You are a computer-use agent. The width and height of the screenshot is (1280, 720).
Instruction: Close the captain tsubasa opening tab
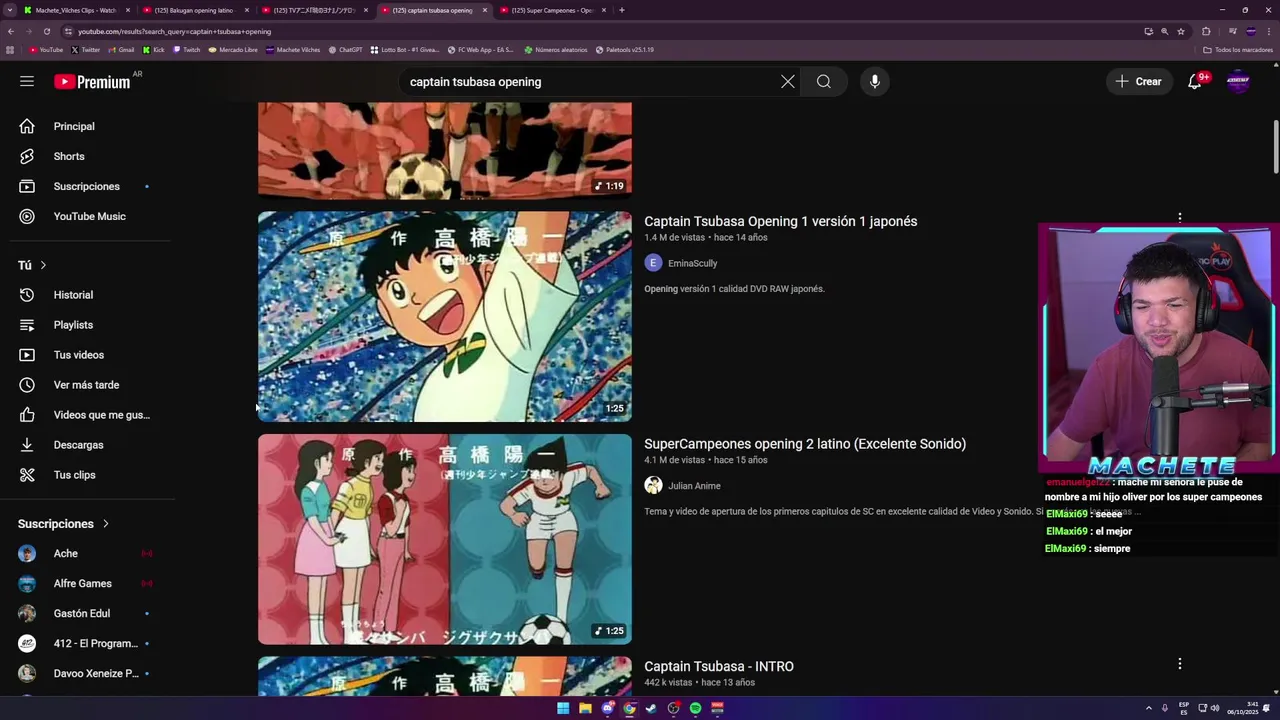click(485, 10)
